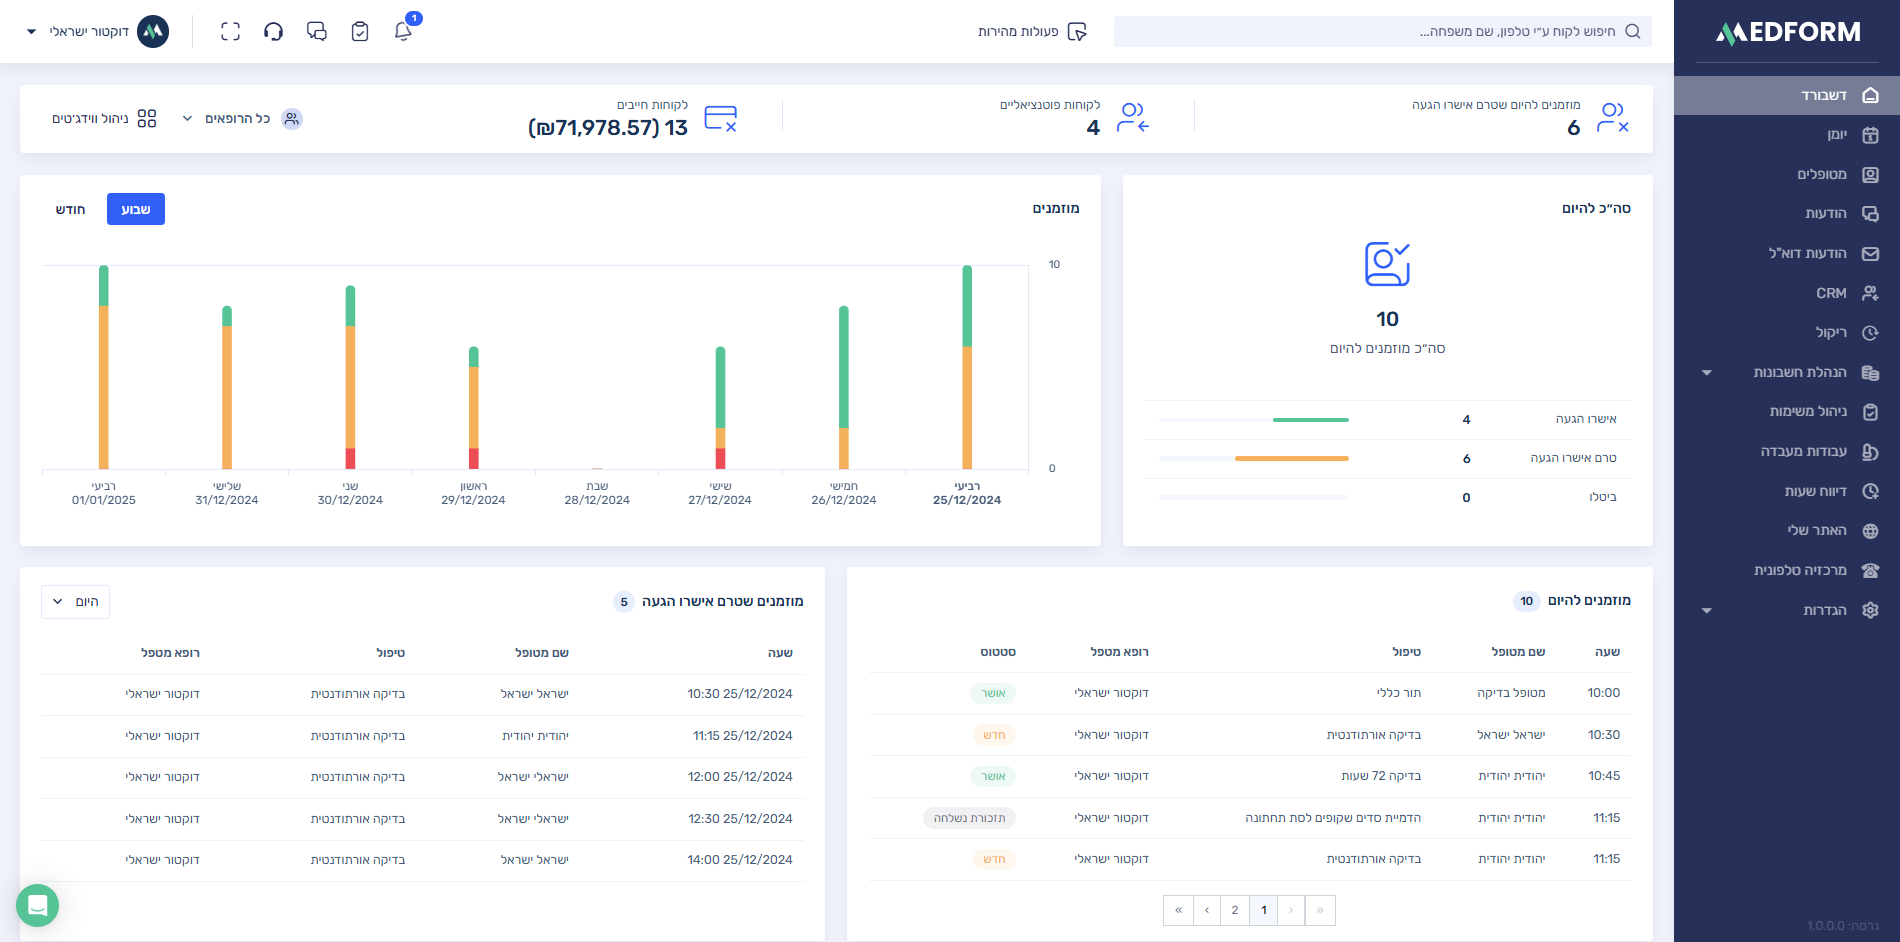The image size is (1900, 942).
Task: Open the כל הרופאים doctors dropdown
Action: click(242, 118)
